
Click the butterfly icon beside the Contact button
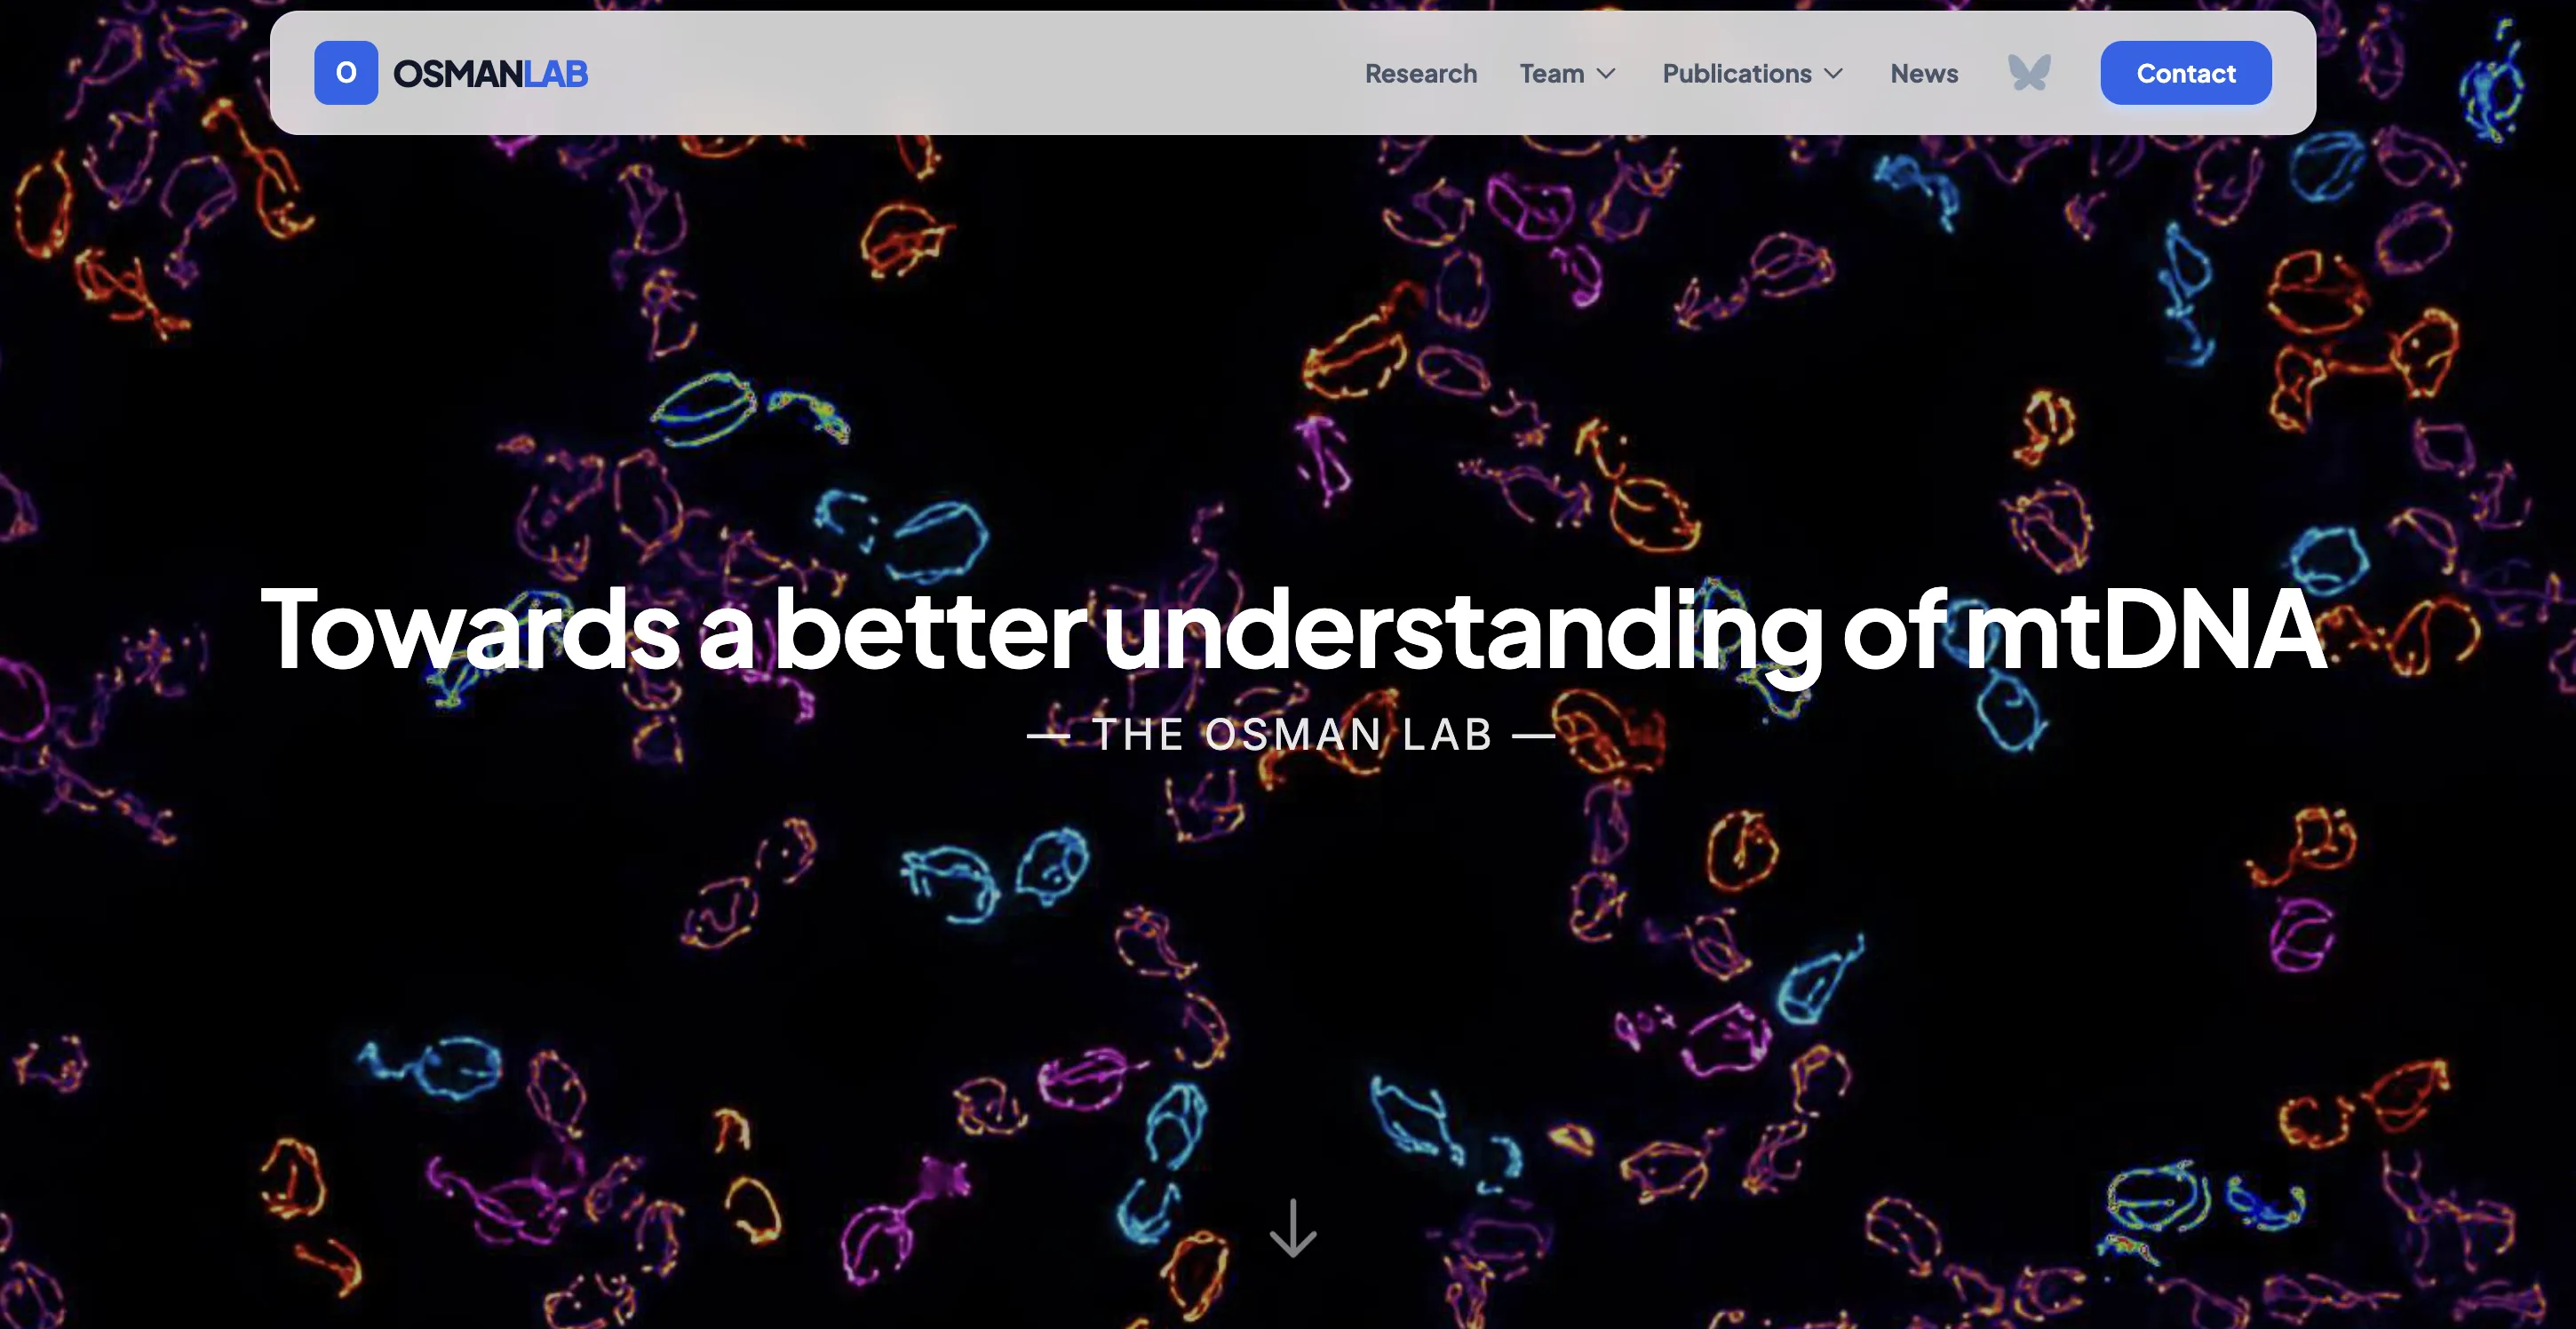click(x=2030, y=72)
